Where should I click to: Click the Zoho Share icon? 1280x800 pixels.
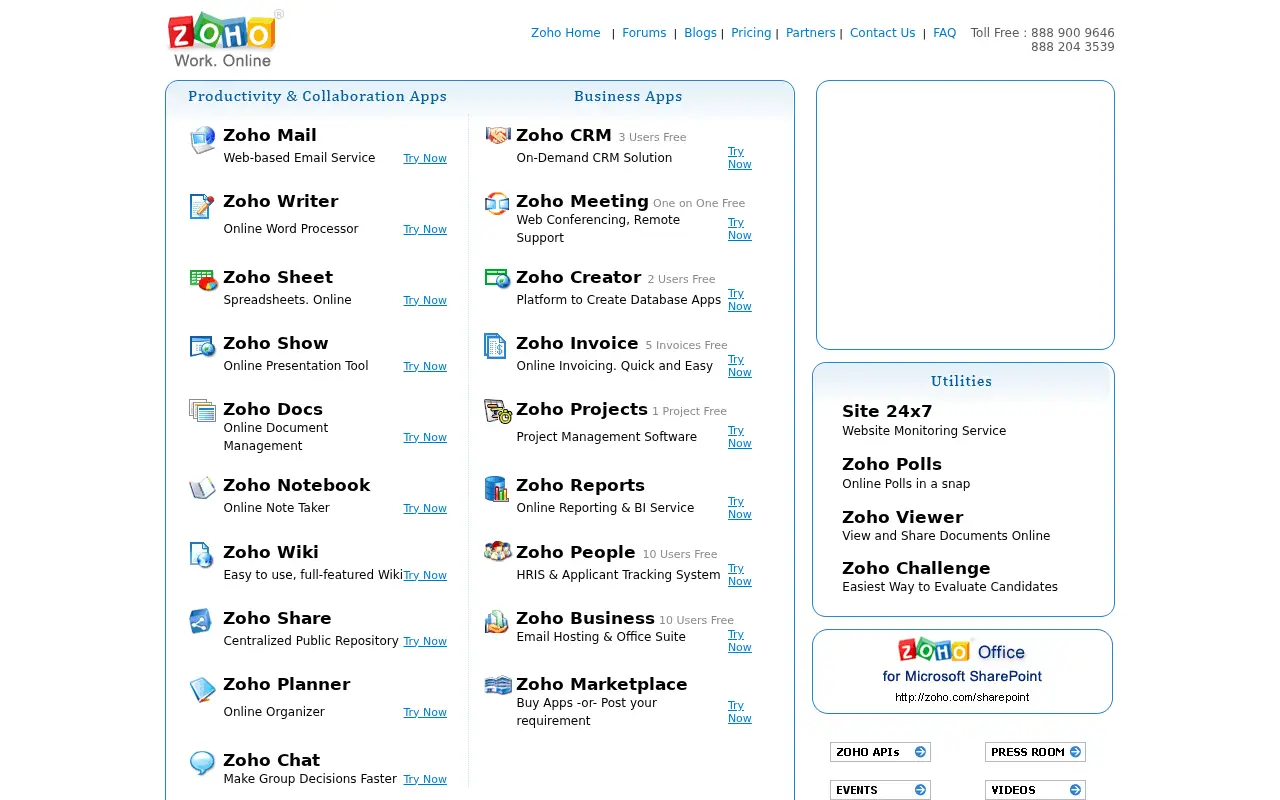[x=201, y=621]
